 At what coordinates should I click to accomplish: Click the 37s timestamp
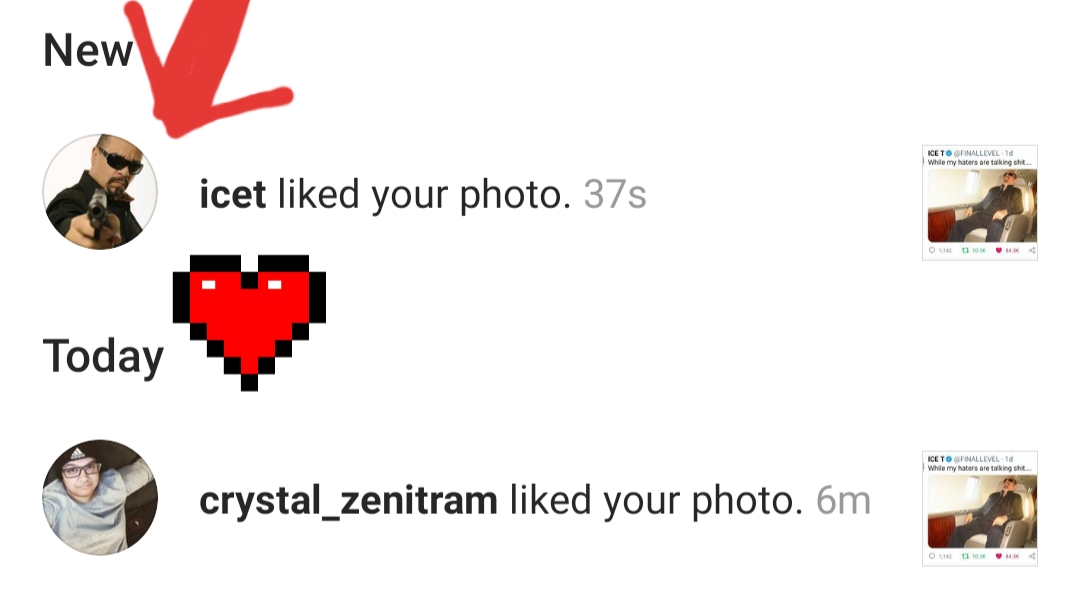pyautogui.click(x=615, y=194)
